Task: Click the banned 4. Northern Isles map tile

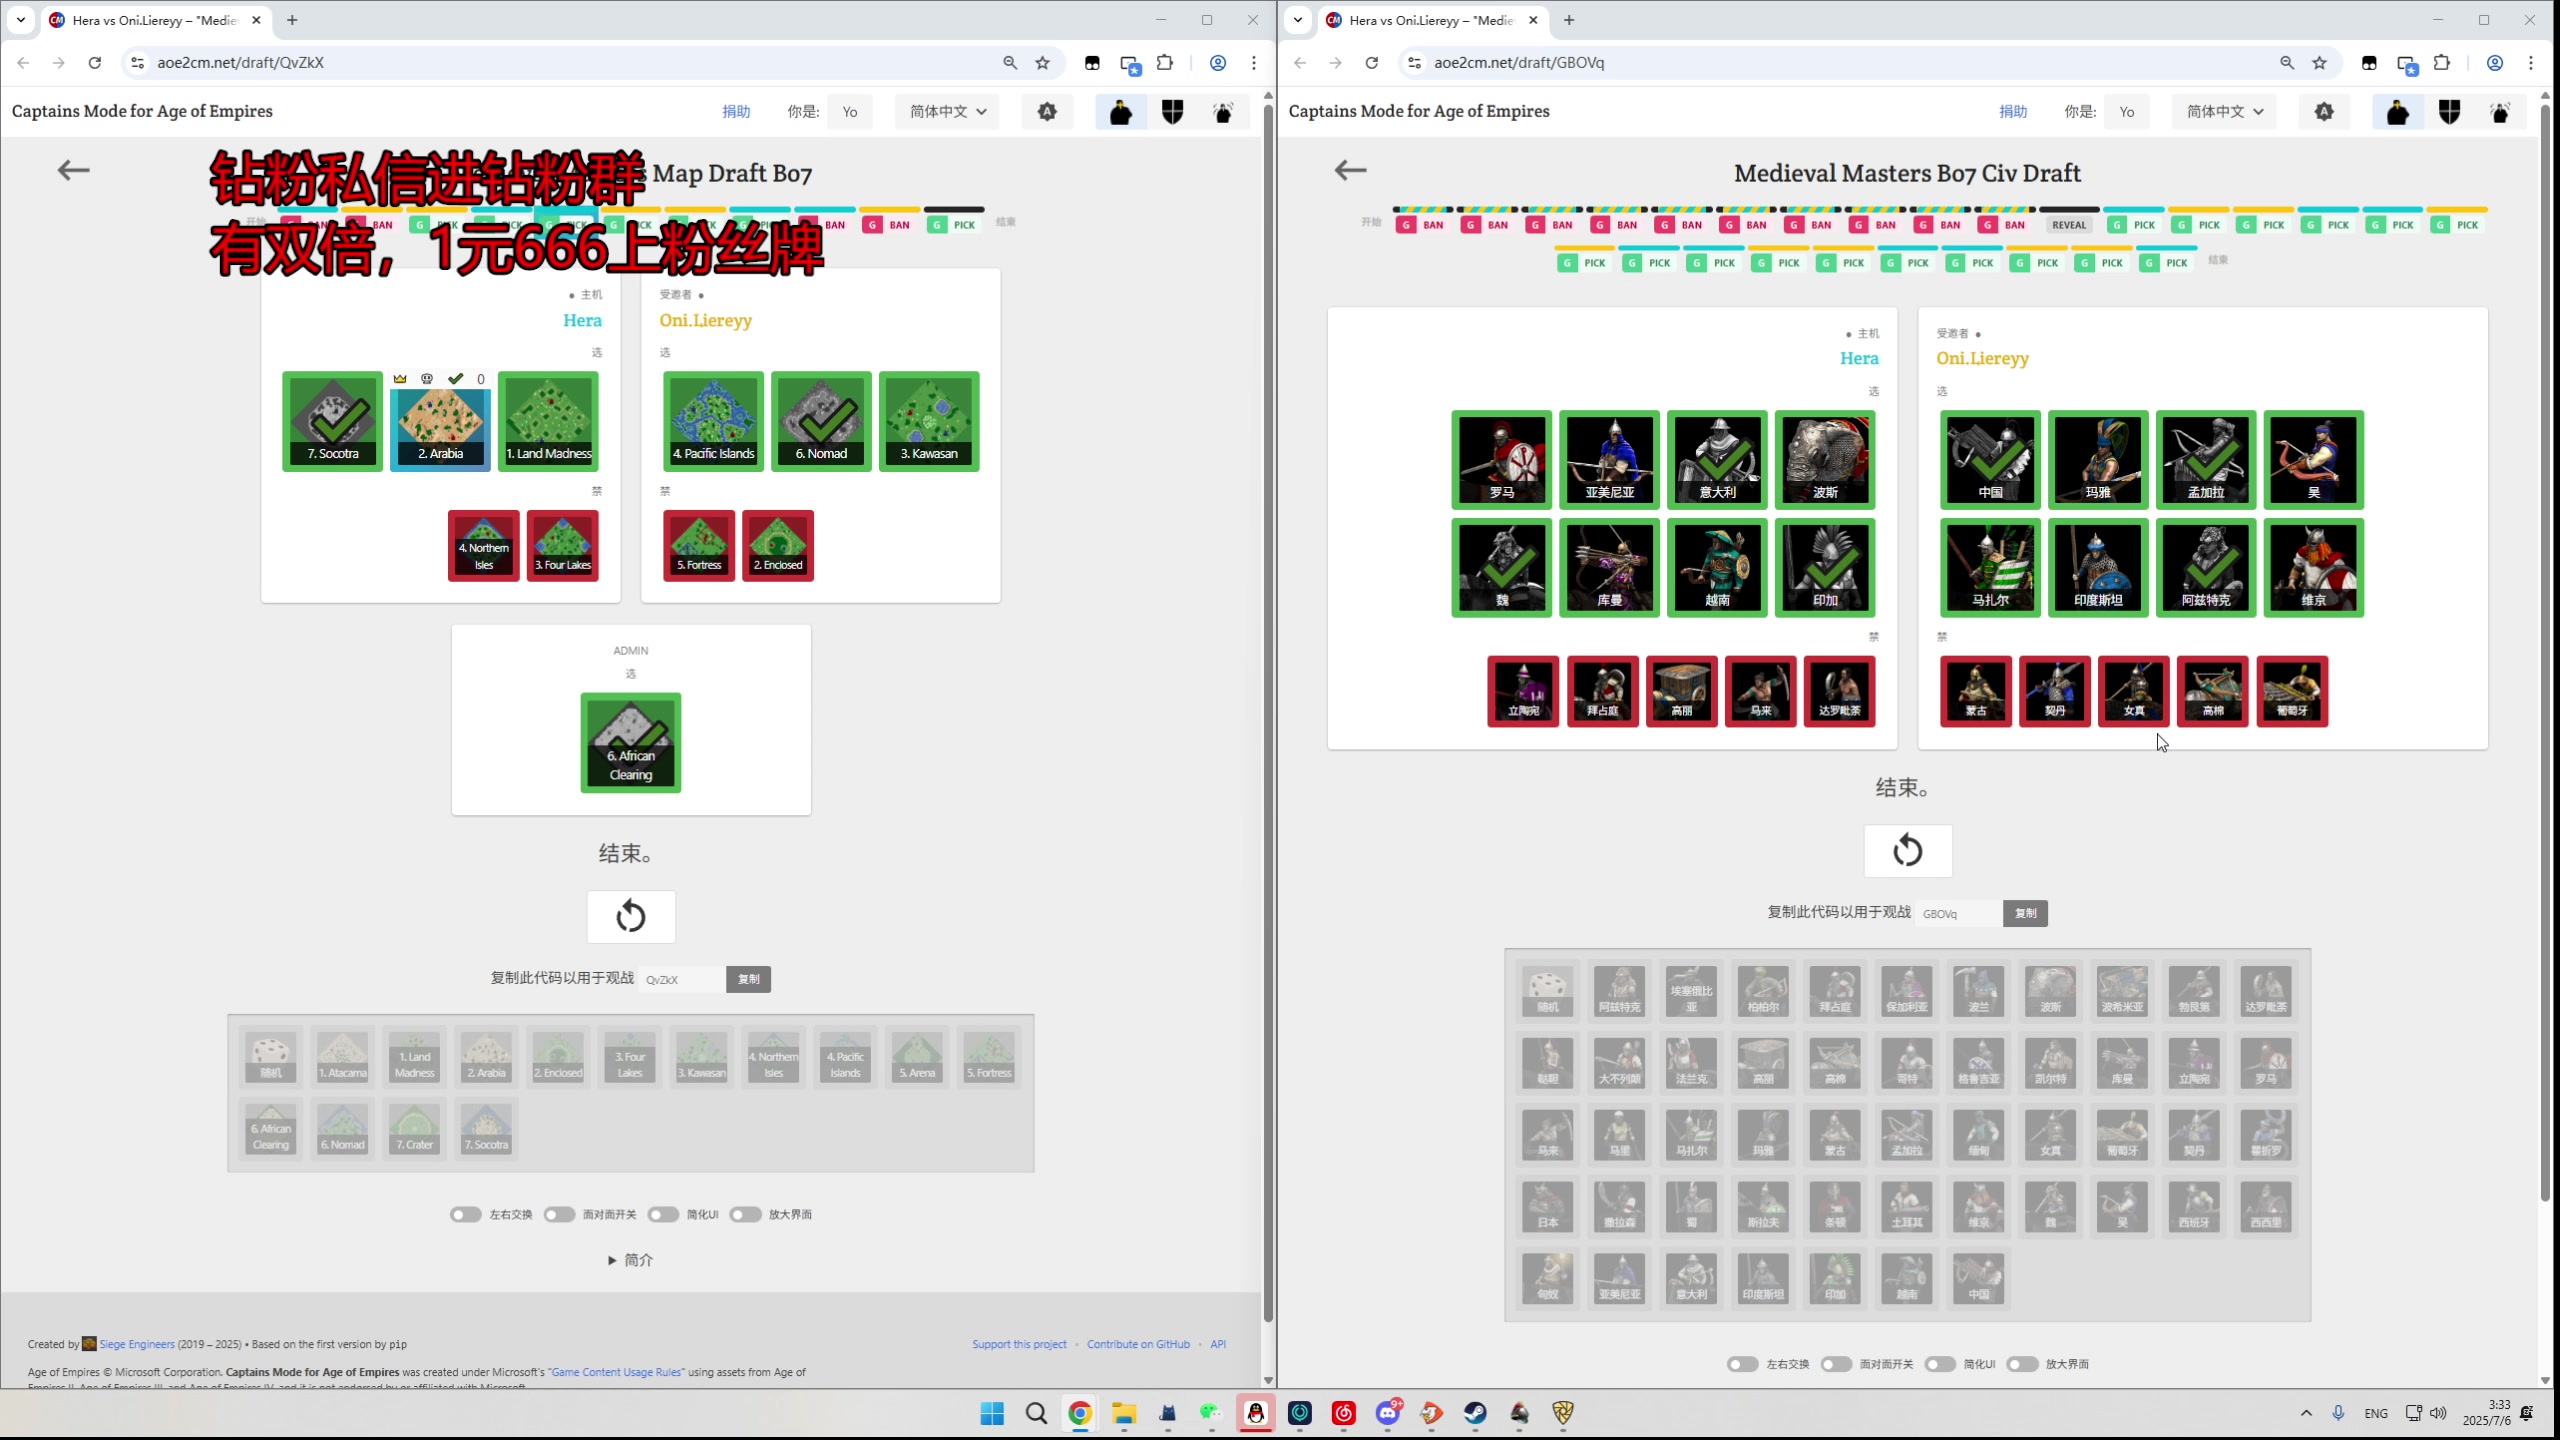Action: (x=484, y=545)
